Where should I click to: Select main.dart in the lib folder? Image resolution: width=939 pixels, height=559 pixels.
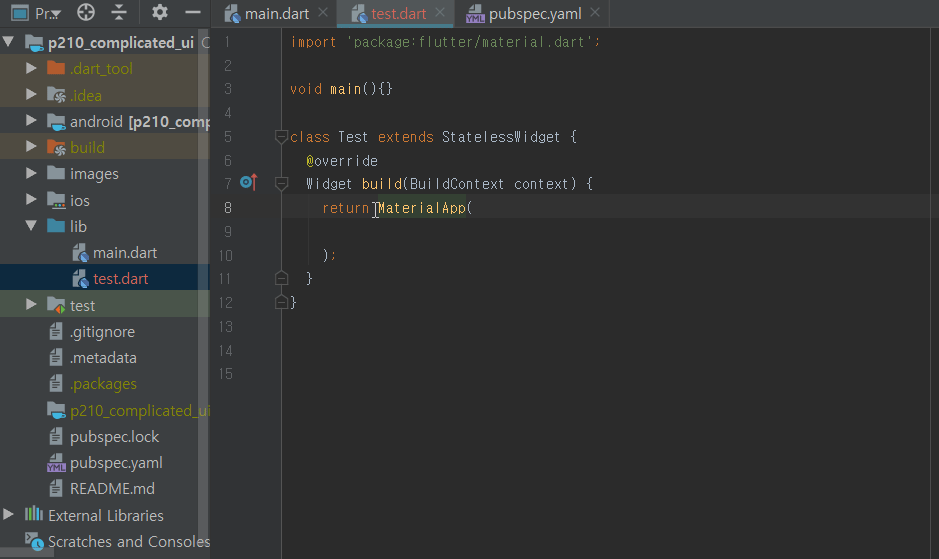click(x=125, y=253)
